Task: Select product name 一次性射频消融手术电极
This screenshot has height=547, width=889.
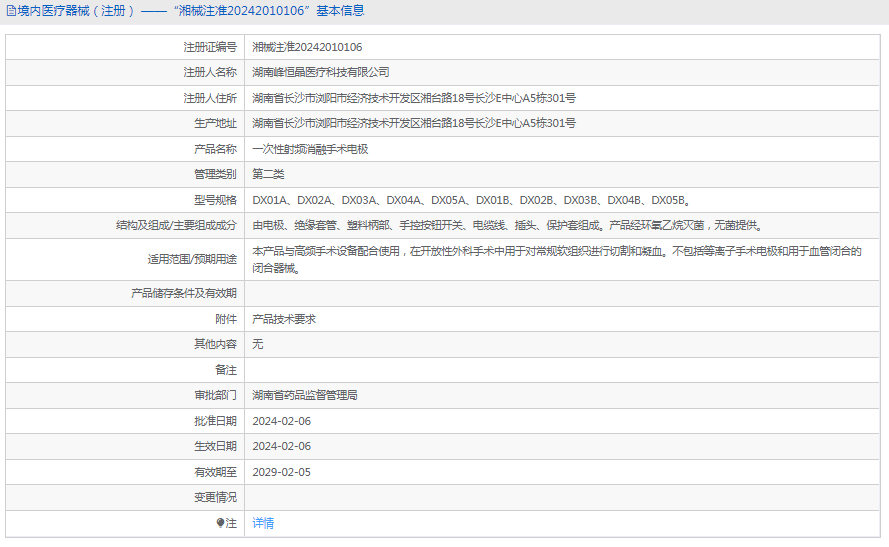Action: [310, 149]
